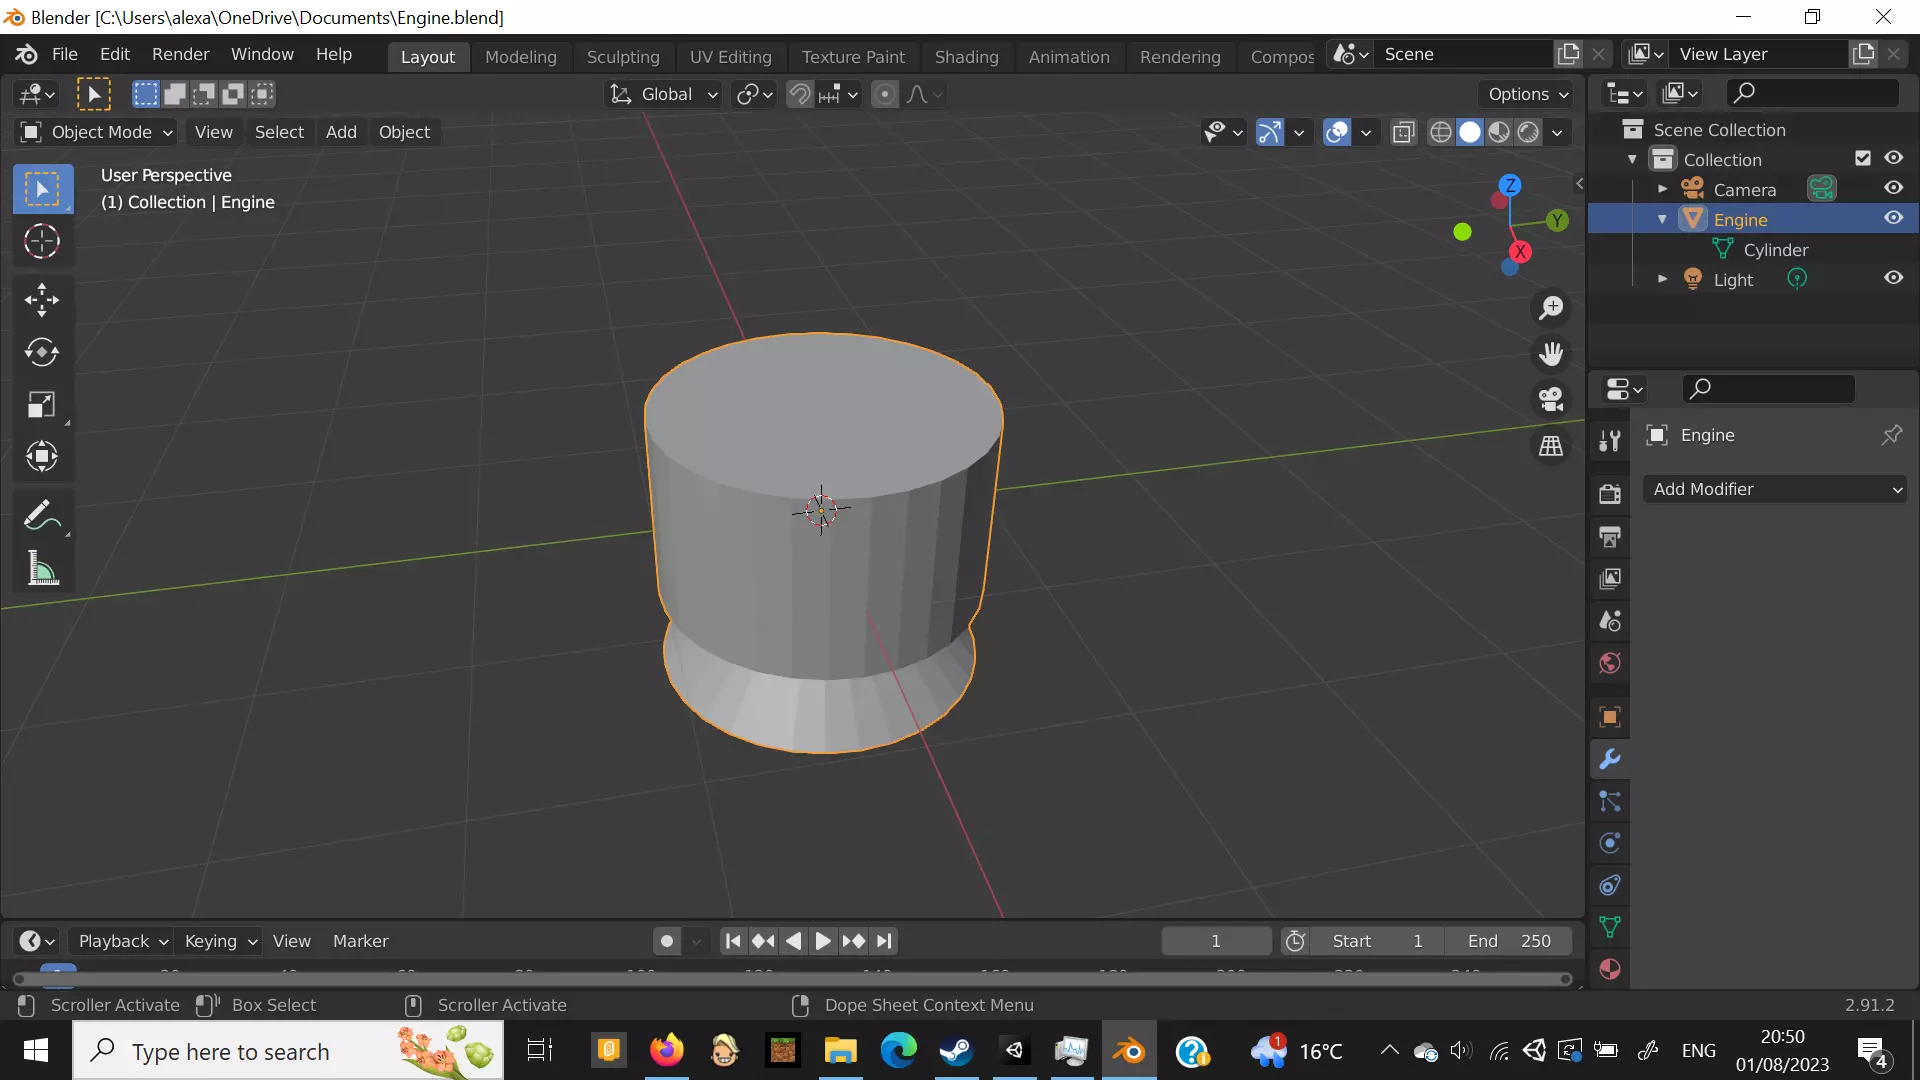Screen dimensions: 1920x1080
Task: Open Options dropdown in viewport header
Action: point(1528,94)
